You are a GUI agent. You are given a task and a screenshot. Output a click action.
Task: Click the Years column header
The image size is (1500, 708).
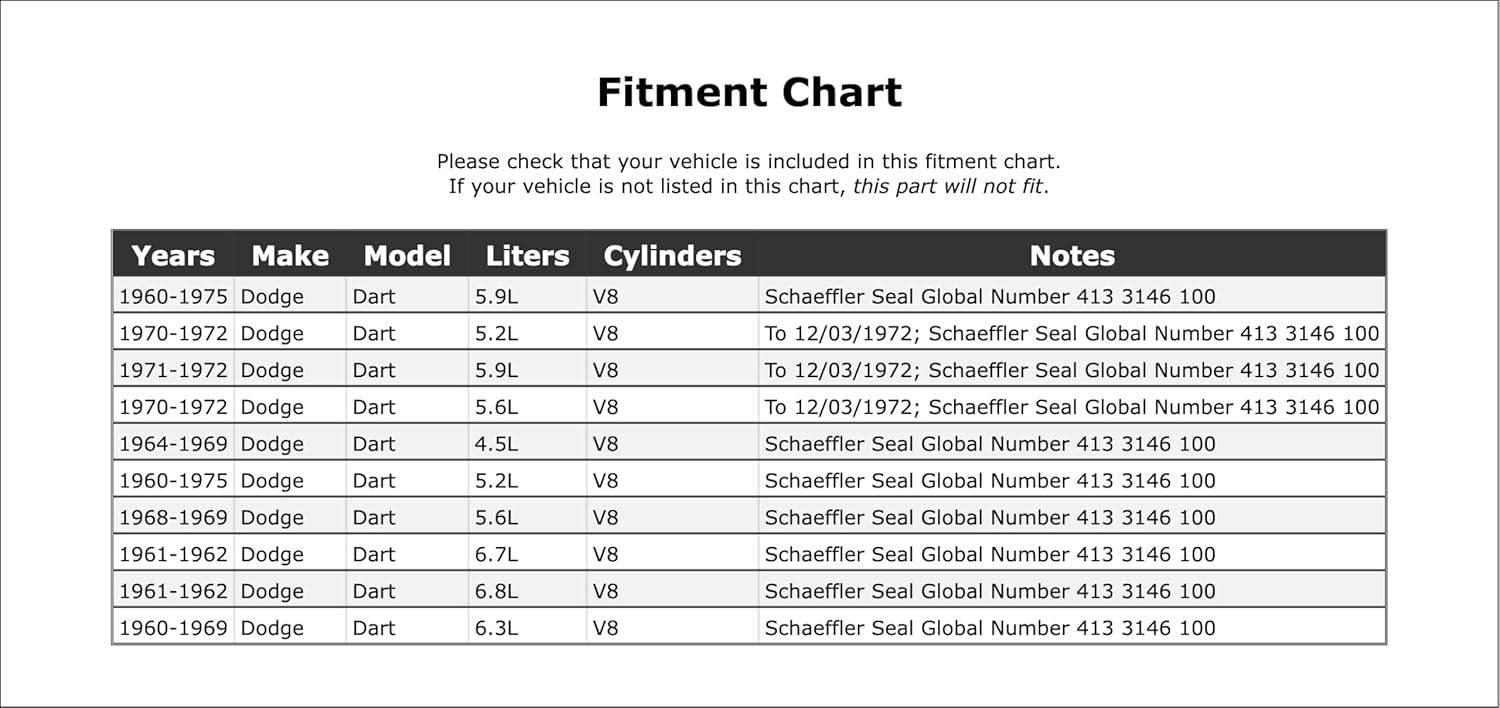(173, 256)
